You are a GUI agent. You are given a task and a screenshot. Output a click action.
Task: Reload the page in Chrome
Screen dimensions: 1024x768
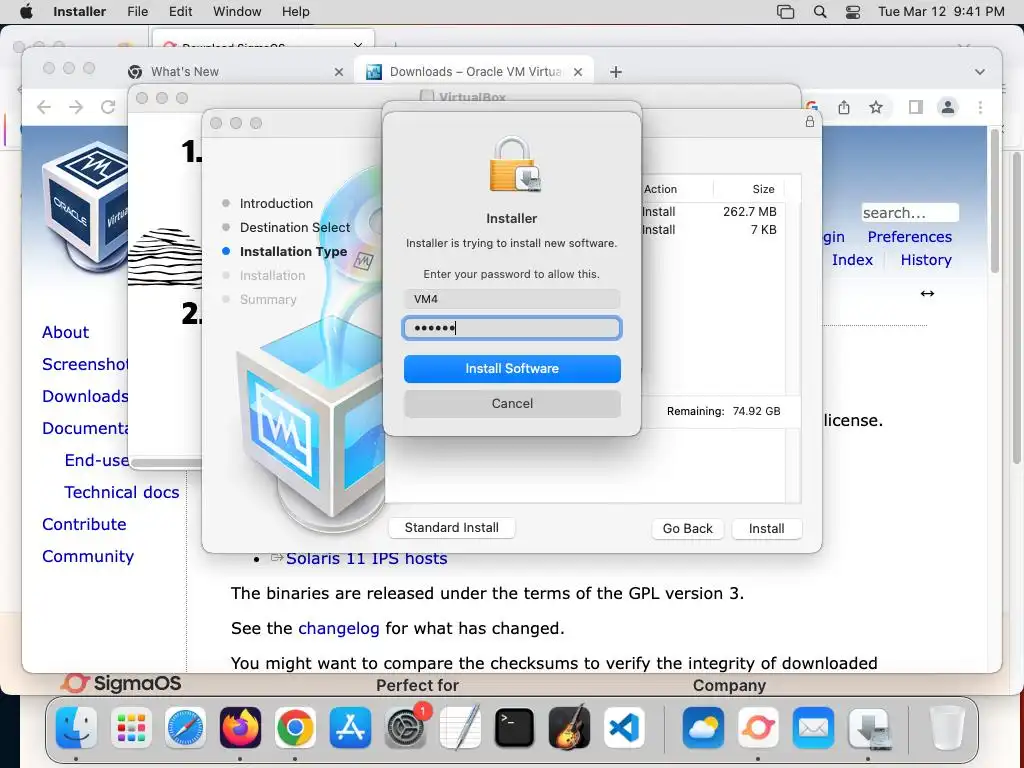(108, 107)
